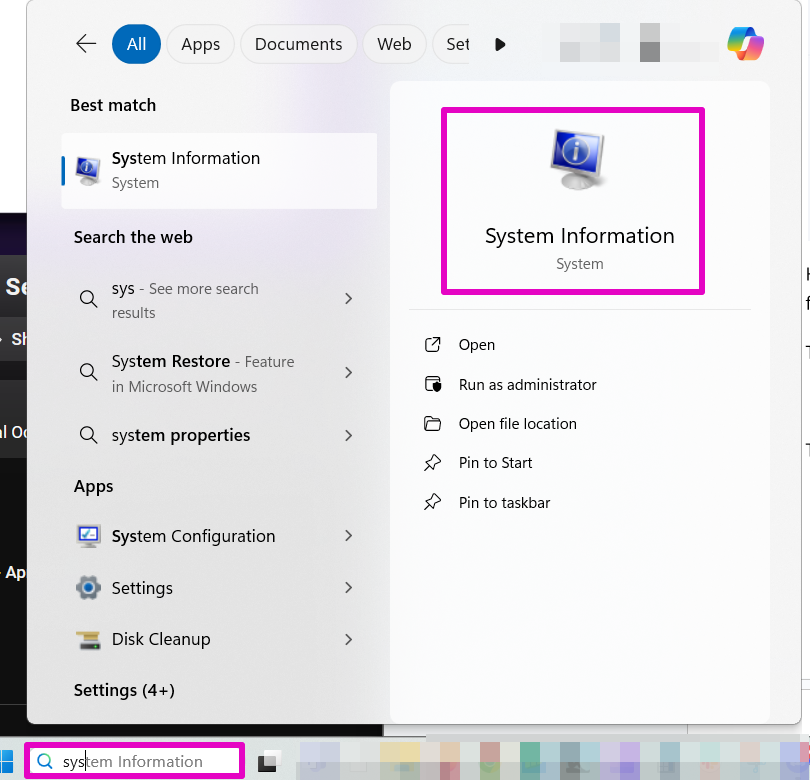Launch System Configuration app result

pyautogui.click(x=219, y=536)
